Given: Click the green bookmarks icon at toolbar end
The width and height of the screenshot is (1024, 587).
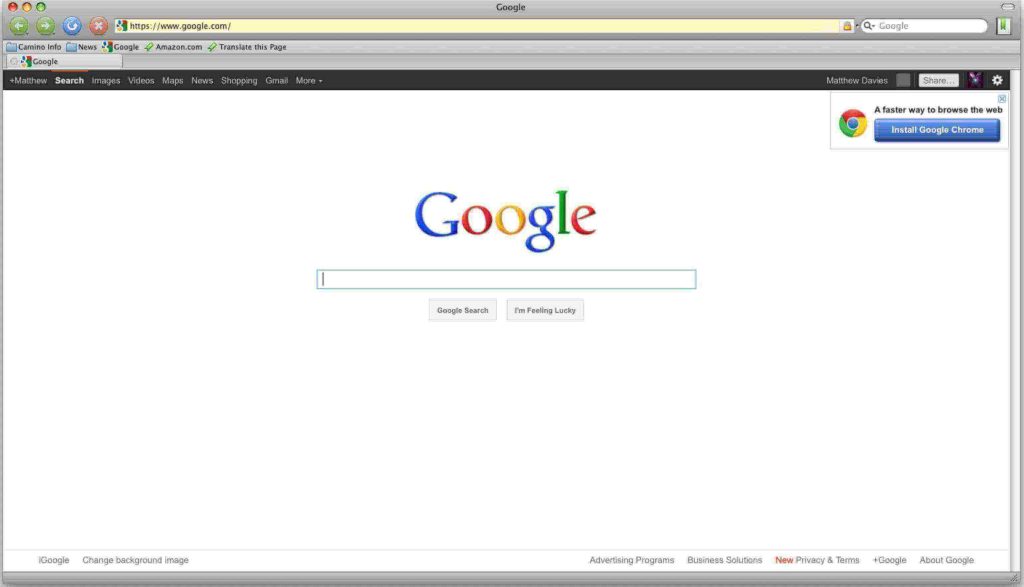Looking at the screenshot, I should [1004, 25].
